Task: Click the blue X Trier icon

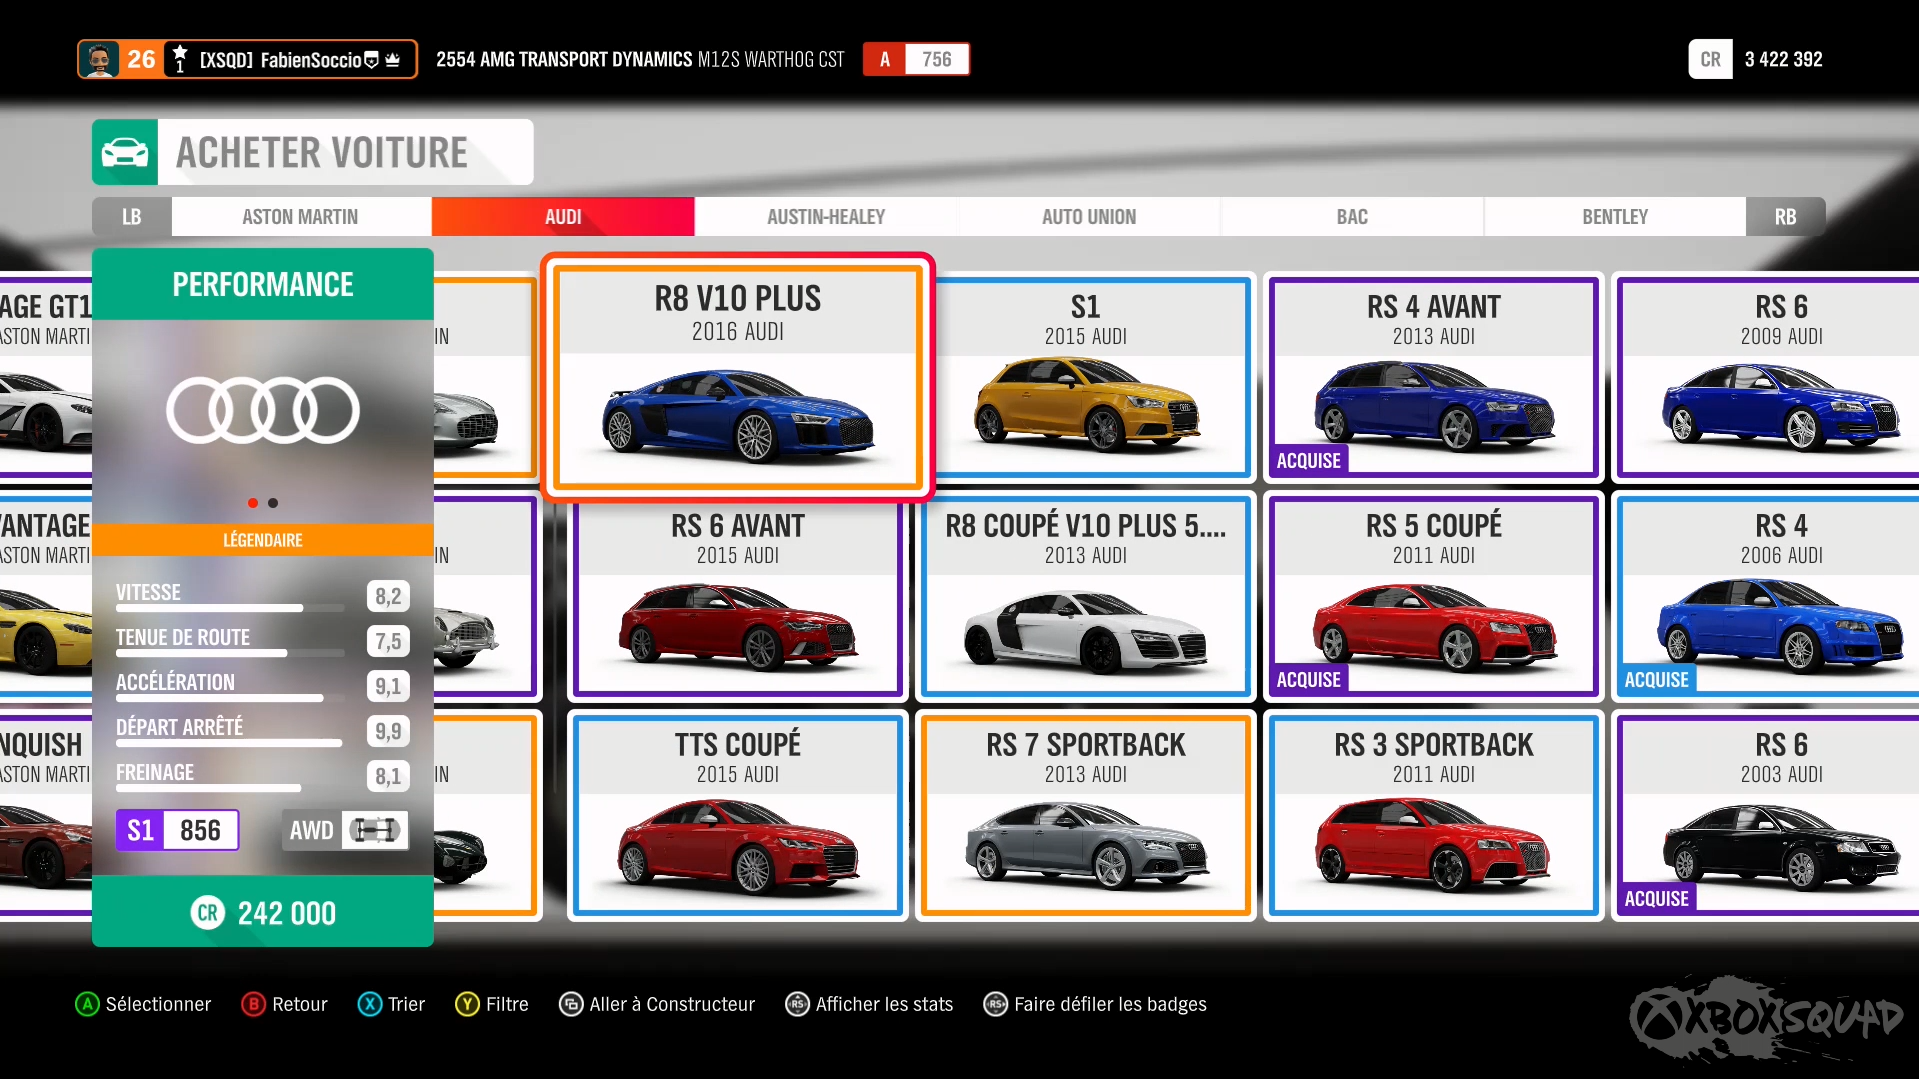Action: tap(369, 1004)
